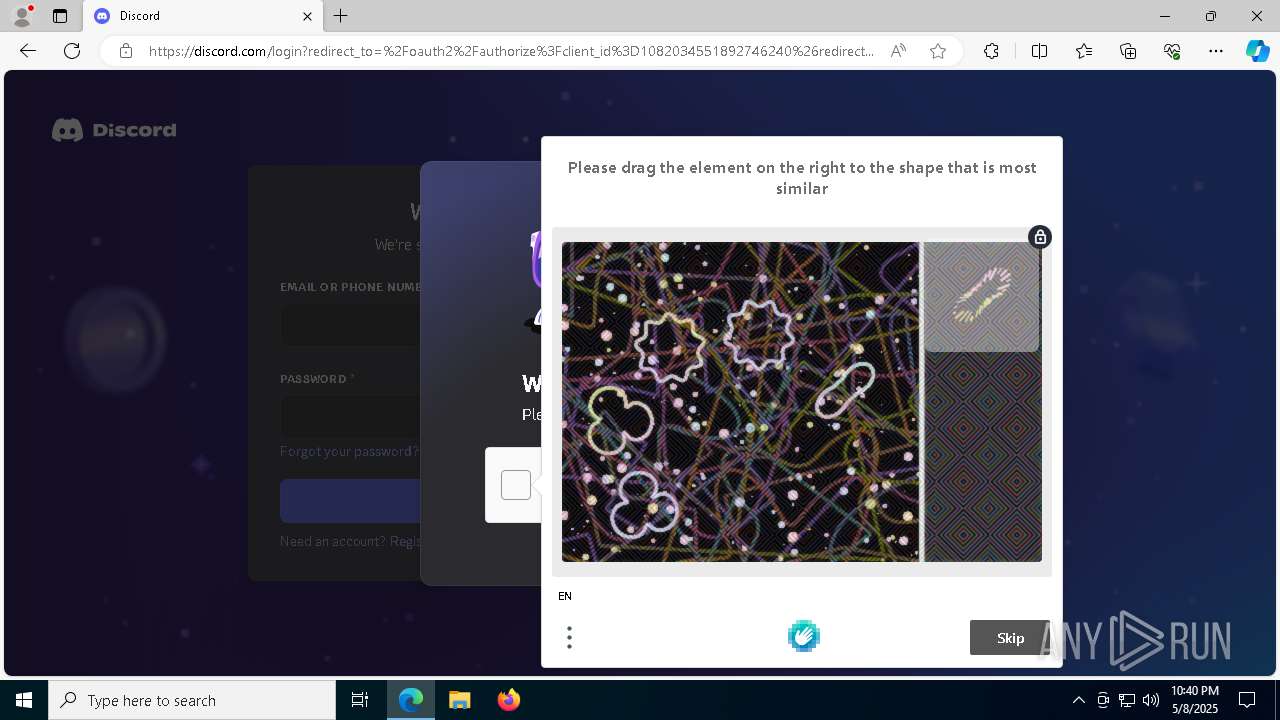The height and width of the screenshot is (720, 1280).
Task: Focus the Email or Phone Number field
Action: pyautogui.click(x=350, y=326)
